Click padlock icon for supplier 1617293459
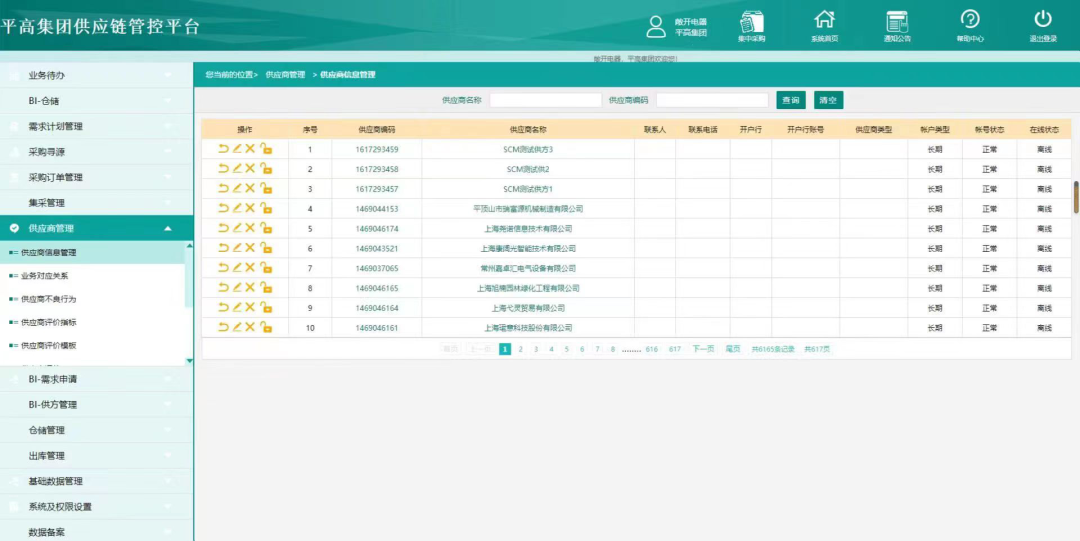This screenshot has width=1080, height=541. (x=266, y=149)
